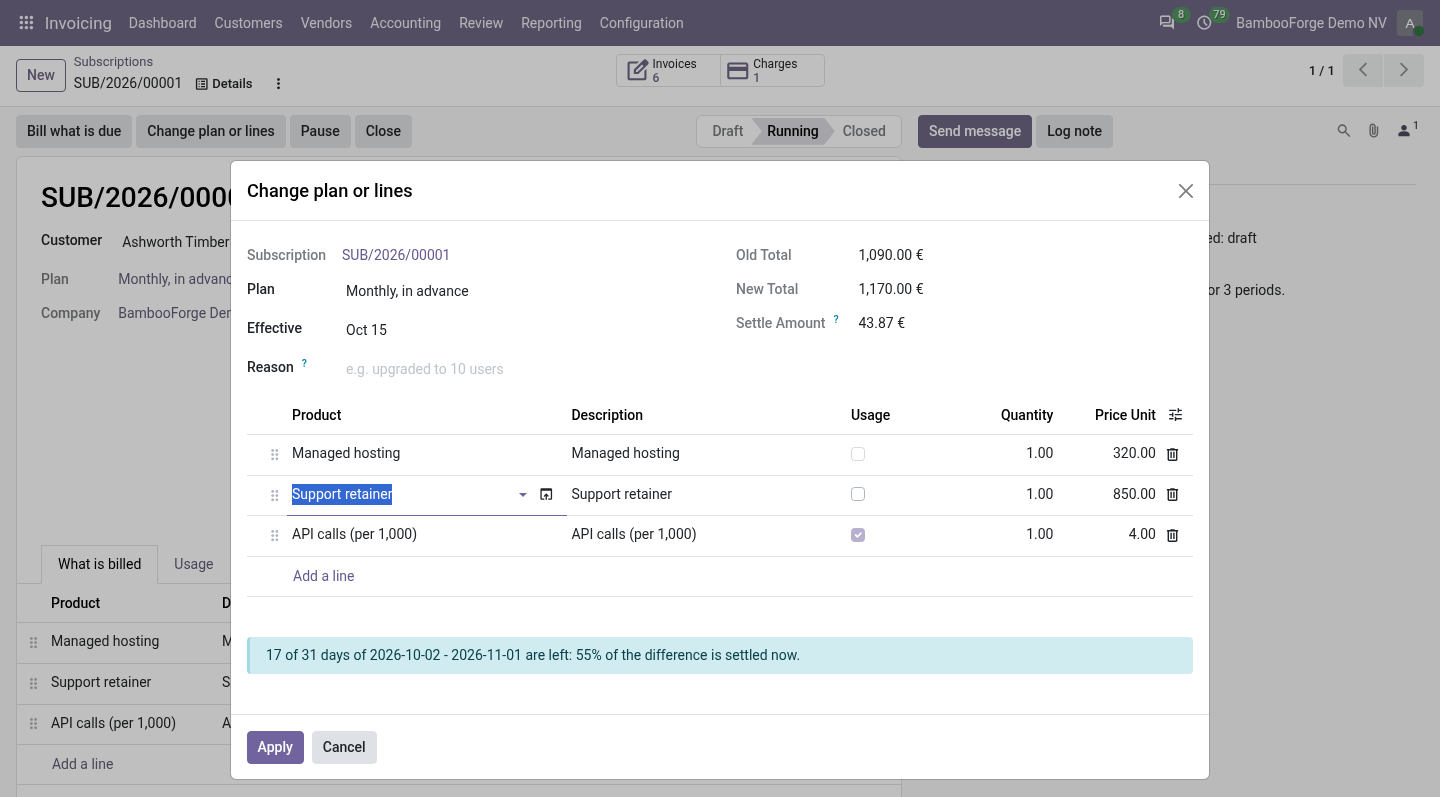The width and height of the screenshot is (1440, 797).
Task: Open the Configuration menu
Action: (x=641, y=23)
